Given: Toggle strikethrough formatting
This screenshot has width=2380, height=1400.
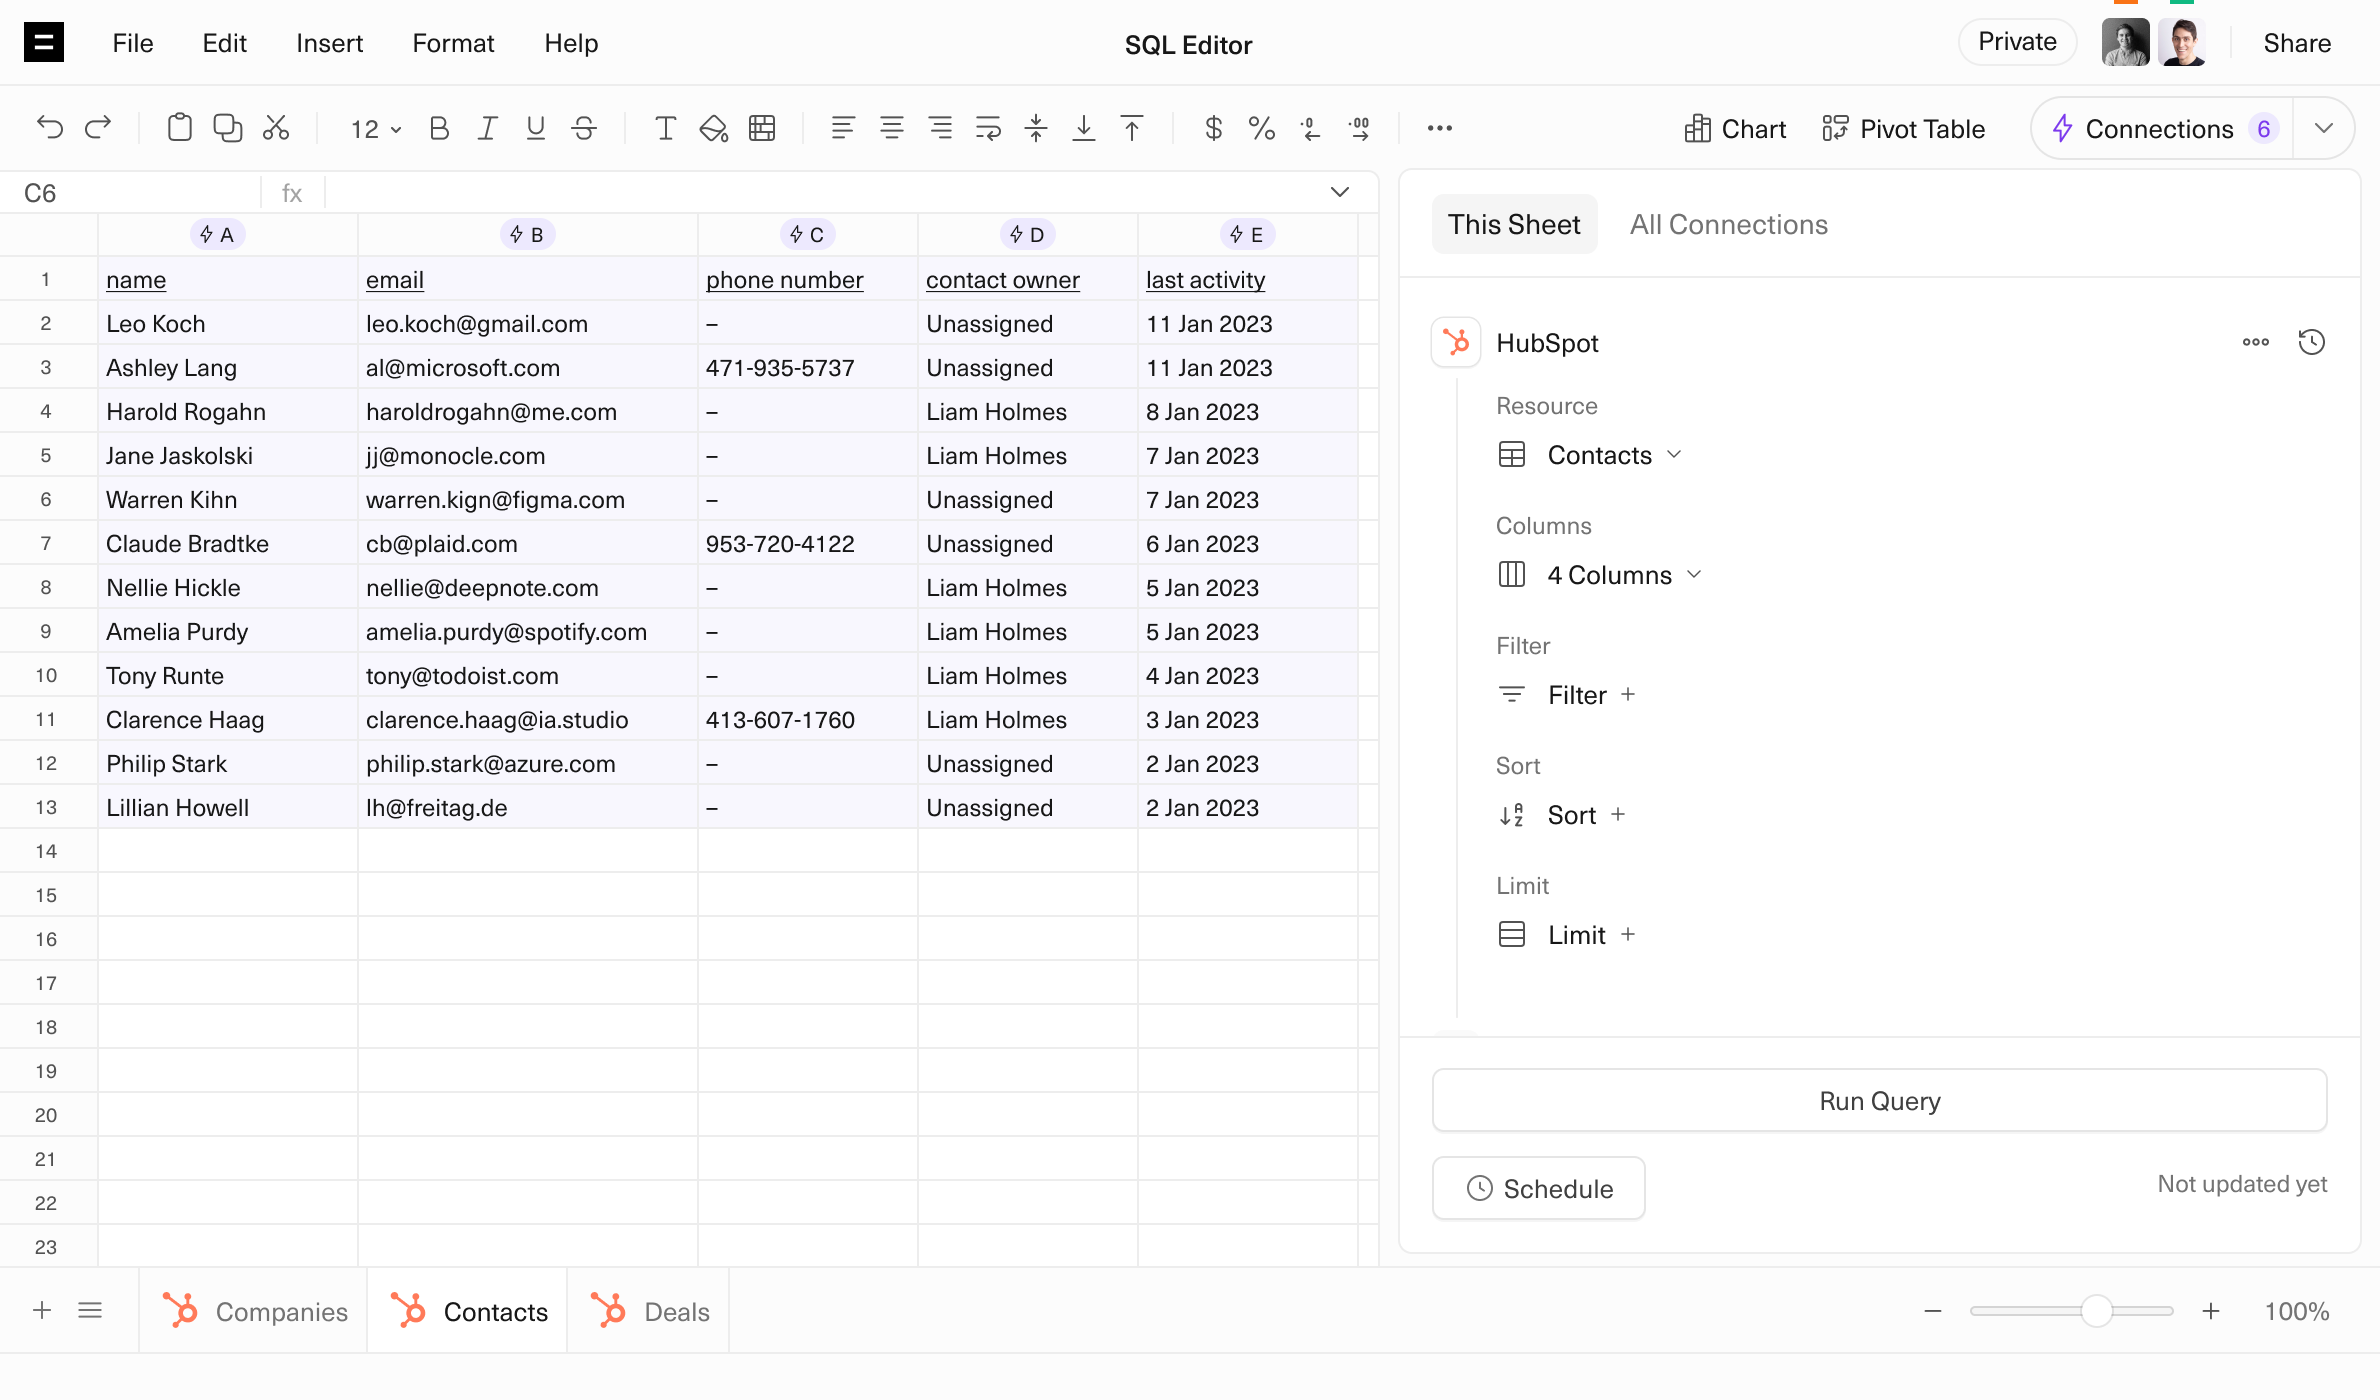Looking at the screenshot, I should [584, 128].
